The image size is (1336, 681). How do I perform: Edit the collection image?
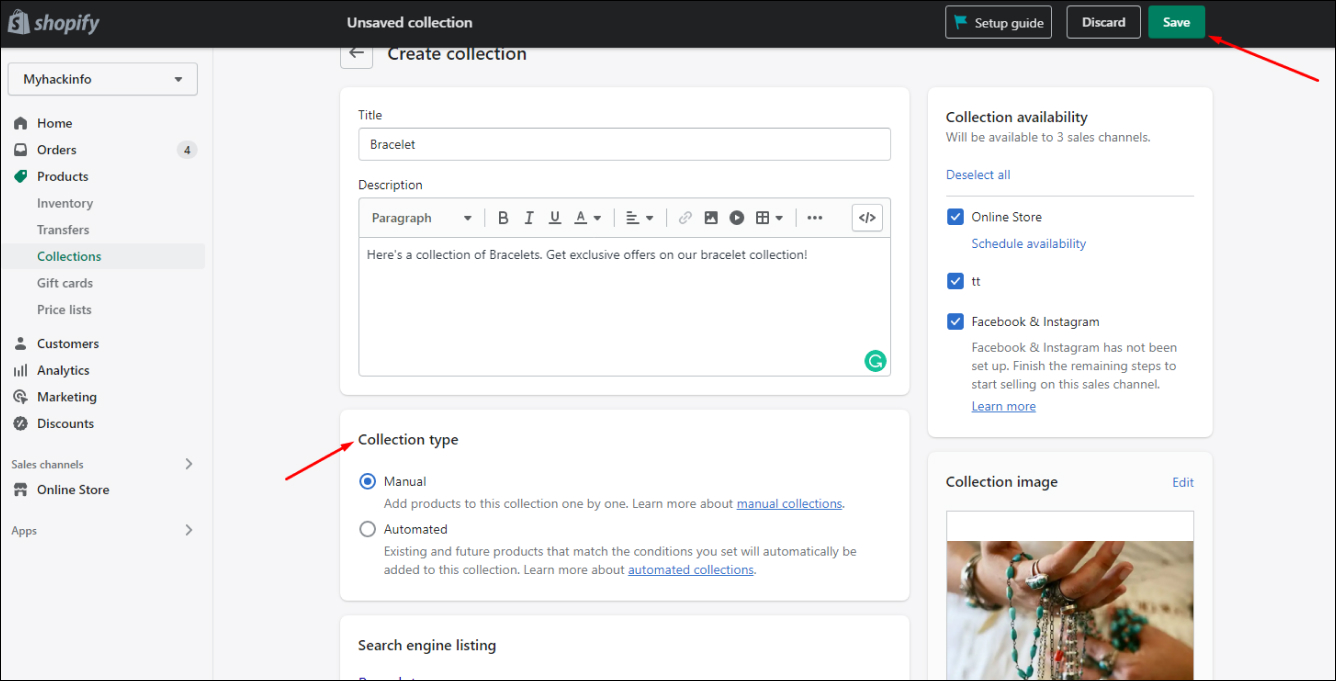1183,482
